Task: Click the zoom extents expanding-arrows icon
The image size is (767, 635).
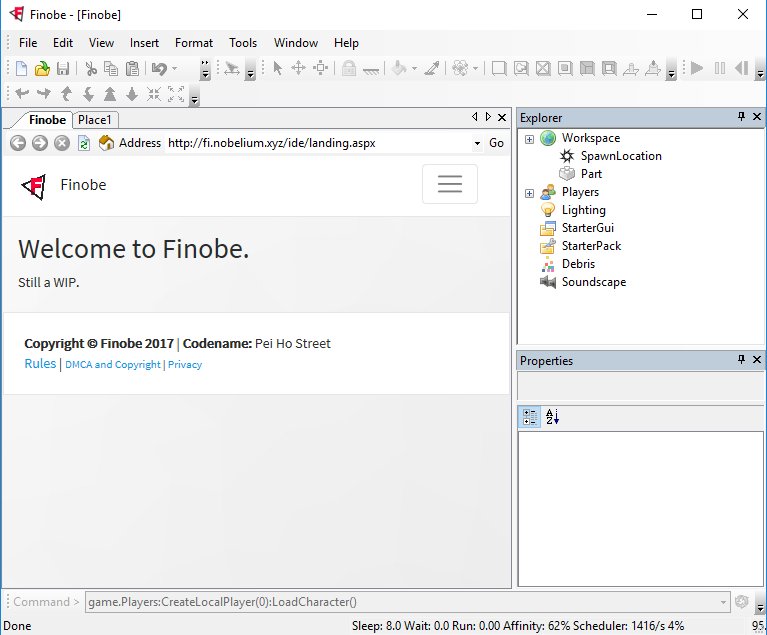Action: coord(176,93)
